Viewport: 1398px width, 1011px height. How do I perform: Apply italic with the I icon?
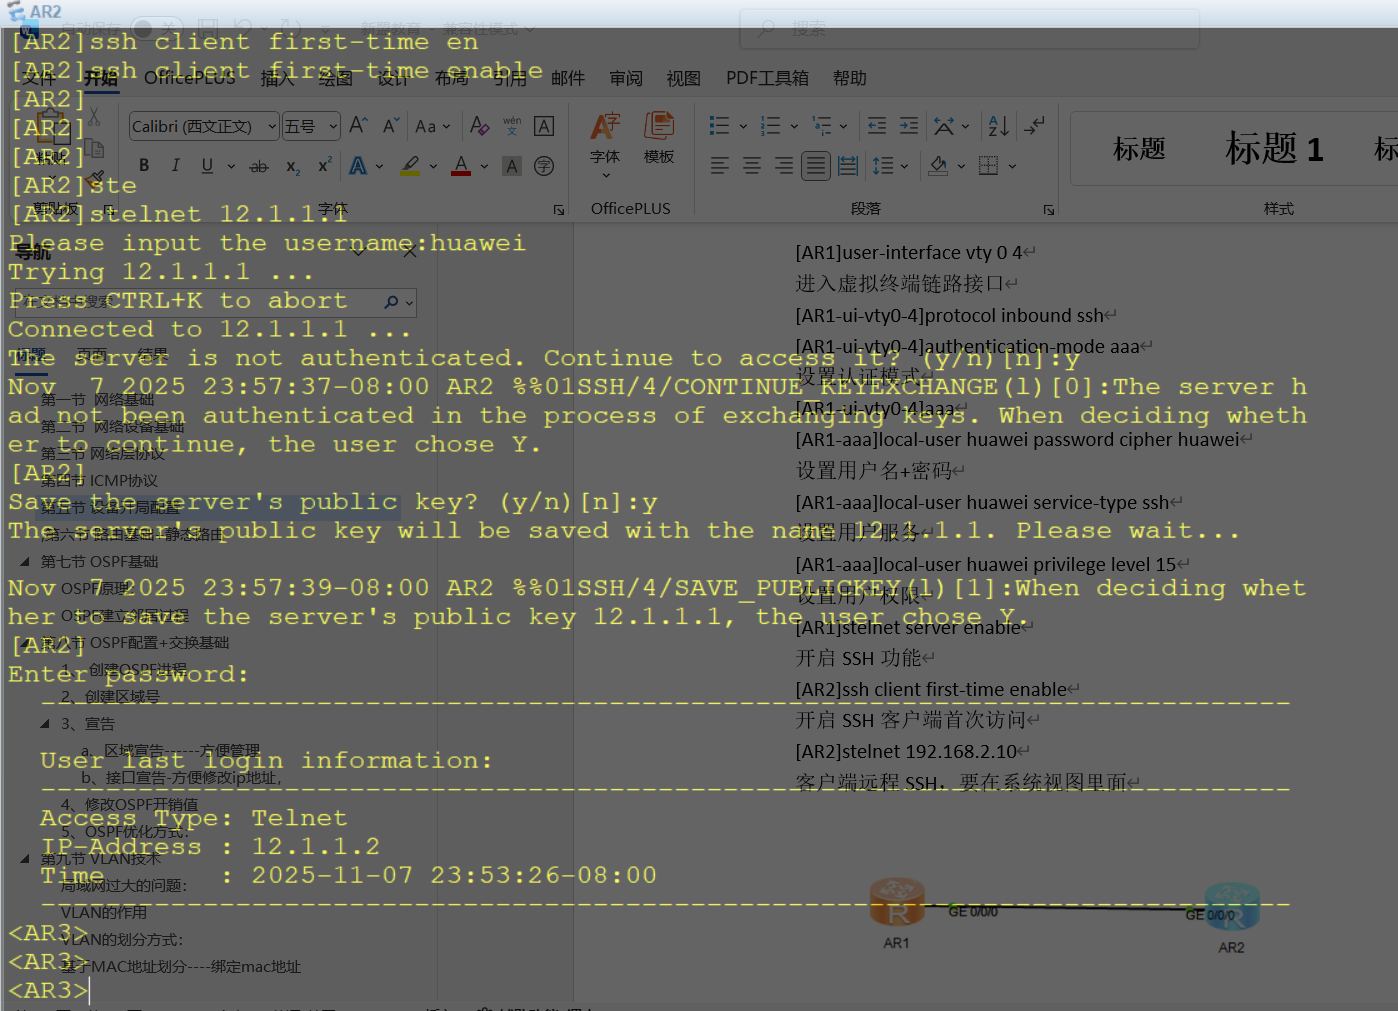point(175,166)
